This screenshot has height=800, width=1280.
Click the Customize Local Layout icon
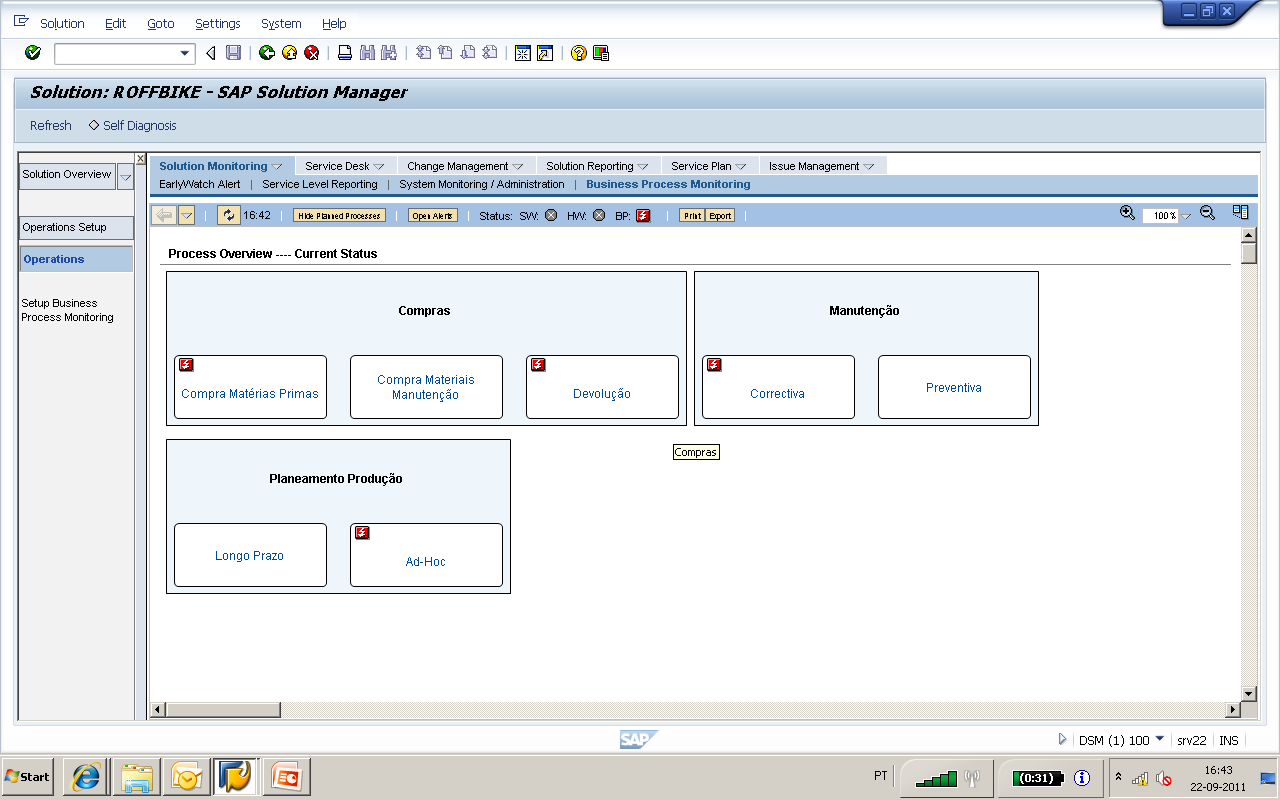(601, 53)
